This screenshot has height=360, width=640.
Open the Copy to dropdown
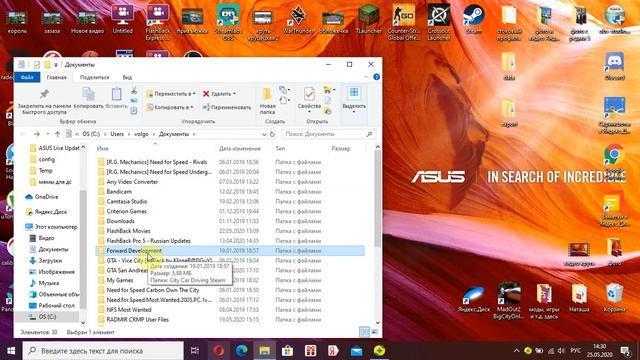click(x=170, y=107)
